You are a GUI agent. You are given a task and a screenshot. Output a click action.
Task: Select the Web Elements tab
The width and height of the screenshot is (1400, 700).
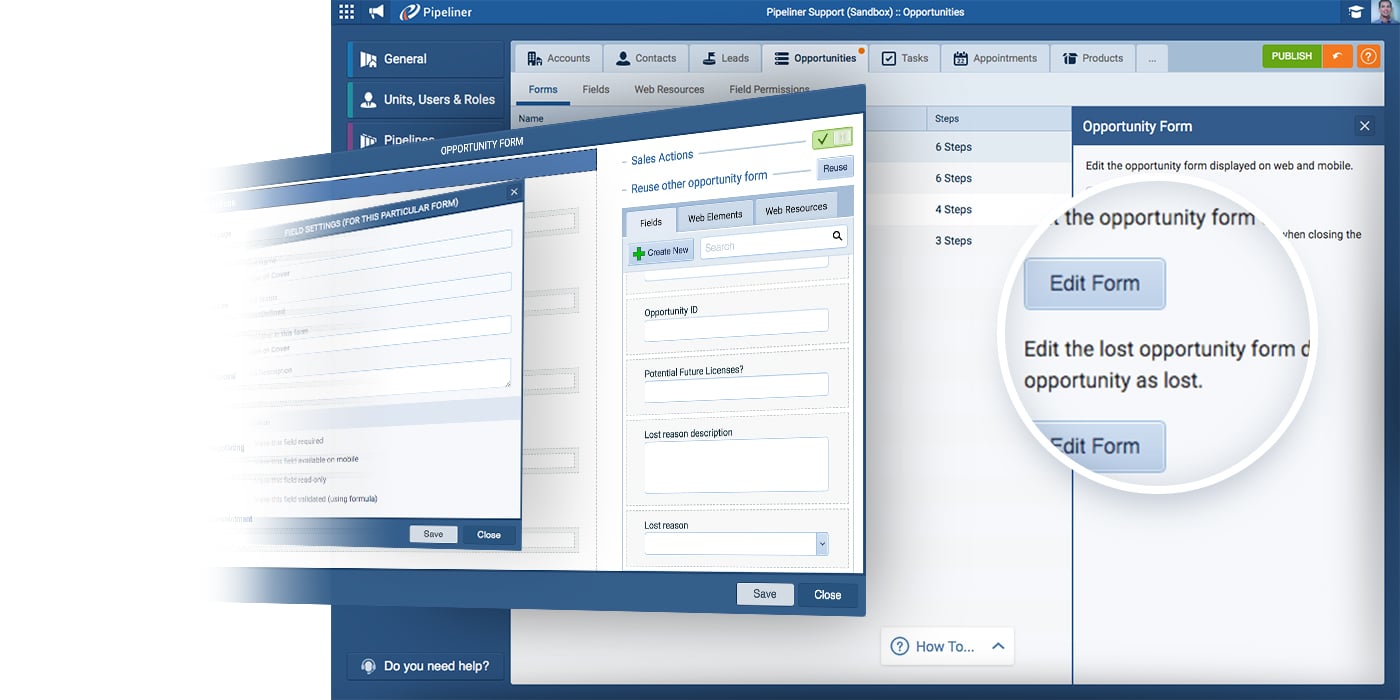point(715,216)
